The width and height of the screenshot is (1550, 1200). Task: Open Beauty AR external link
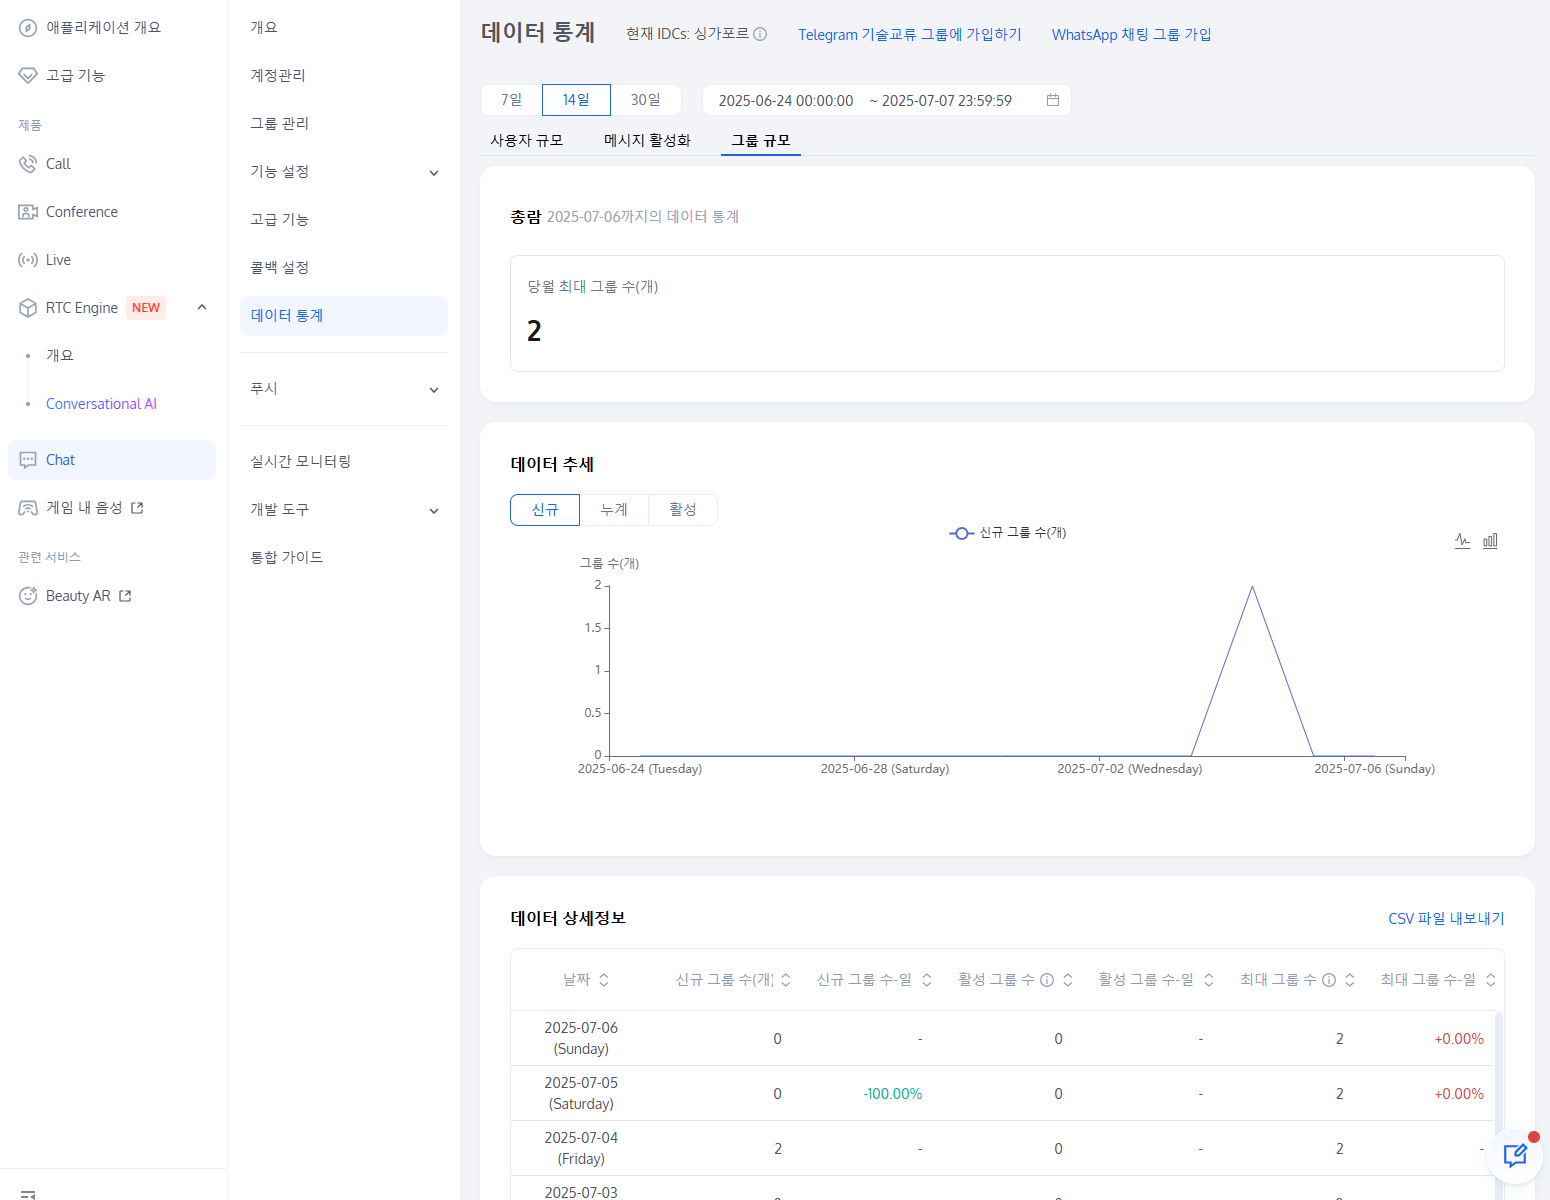(78, 596)
